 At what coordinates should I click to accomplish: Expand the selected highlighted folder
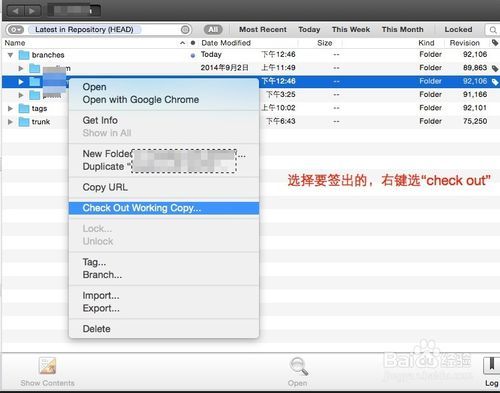point(21,82)
